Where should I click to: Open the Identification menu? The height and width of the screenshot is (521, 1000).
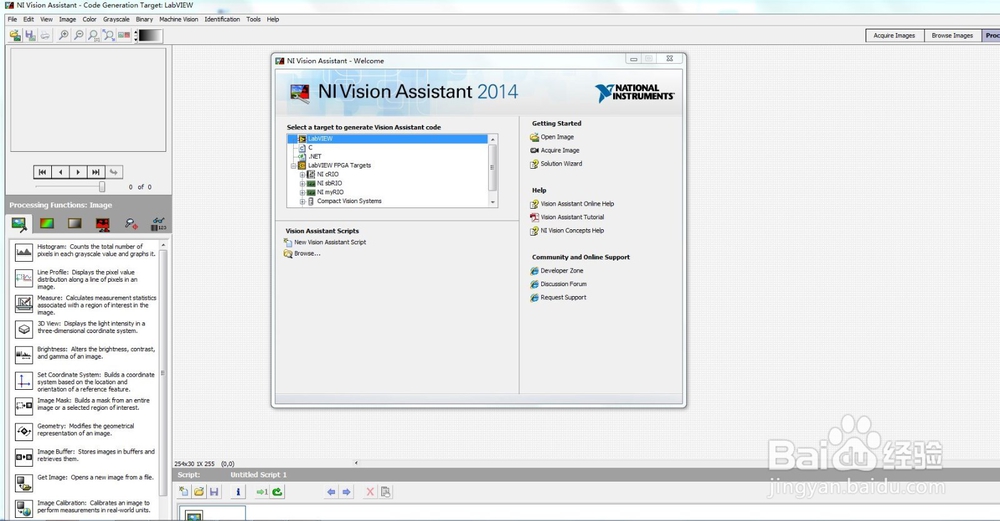click(222, 19)
